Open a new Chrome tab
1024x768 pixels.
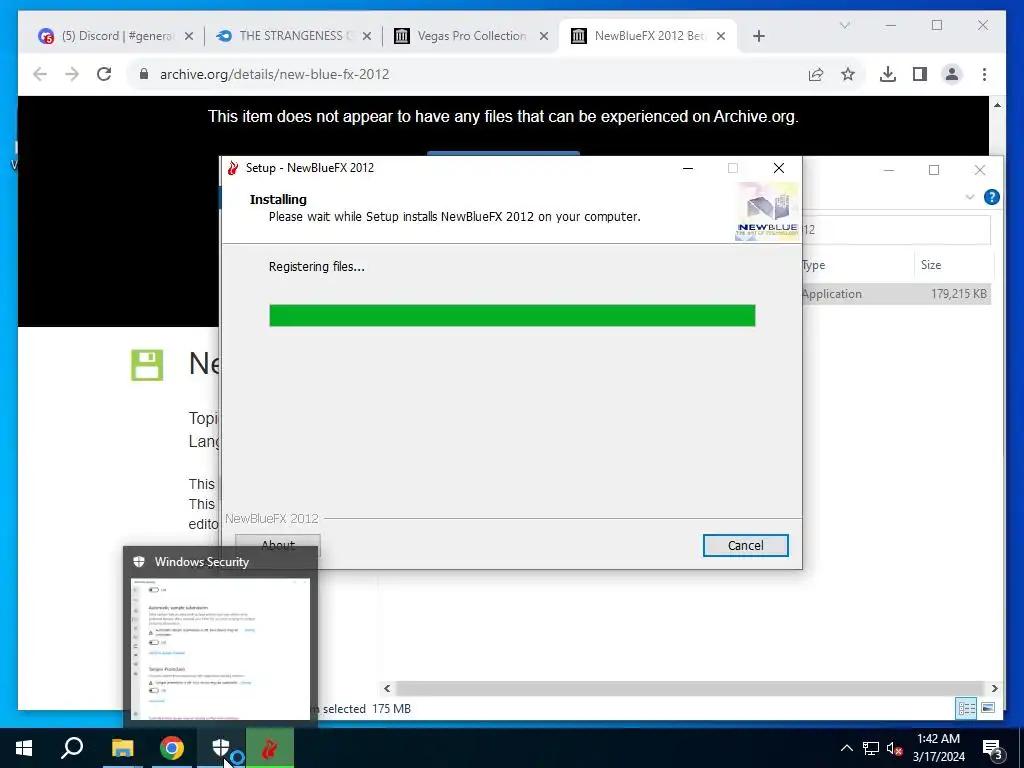(758, 36)
